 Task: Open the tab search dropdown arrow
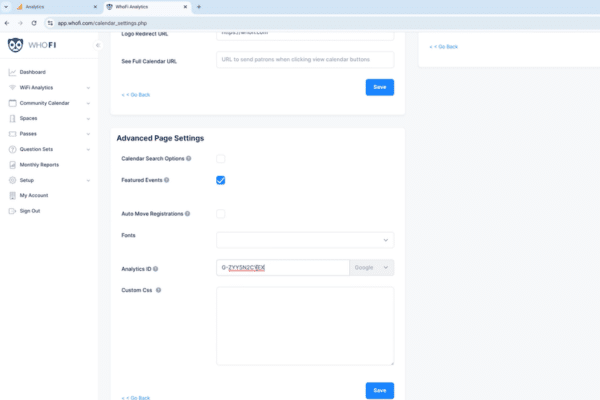[6, 7]
